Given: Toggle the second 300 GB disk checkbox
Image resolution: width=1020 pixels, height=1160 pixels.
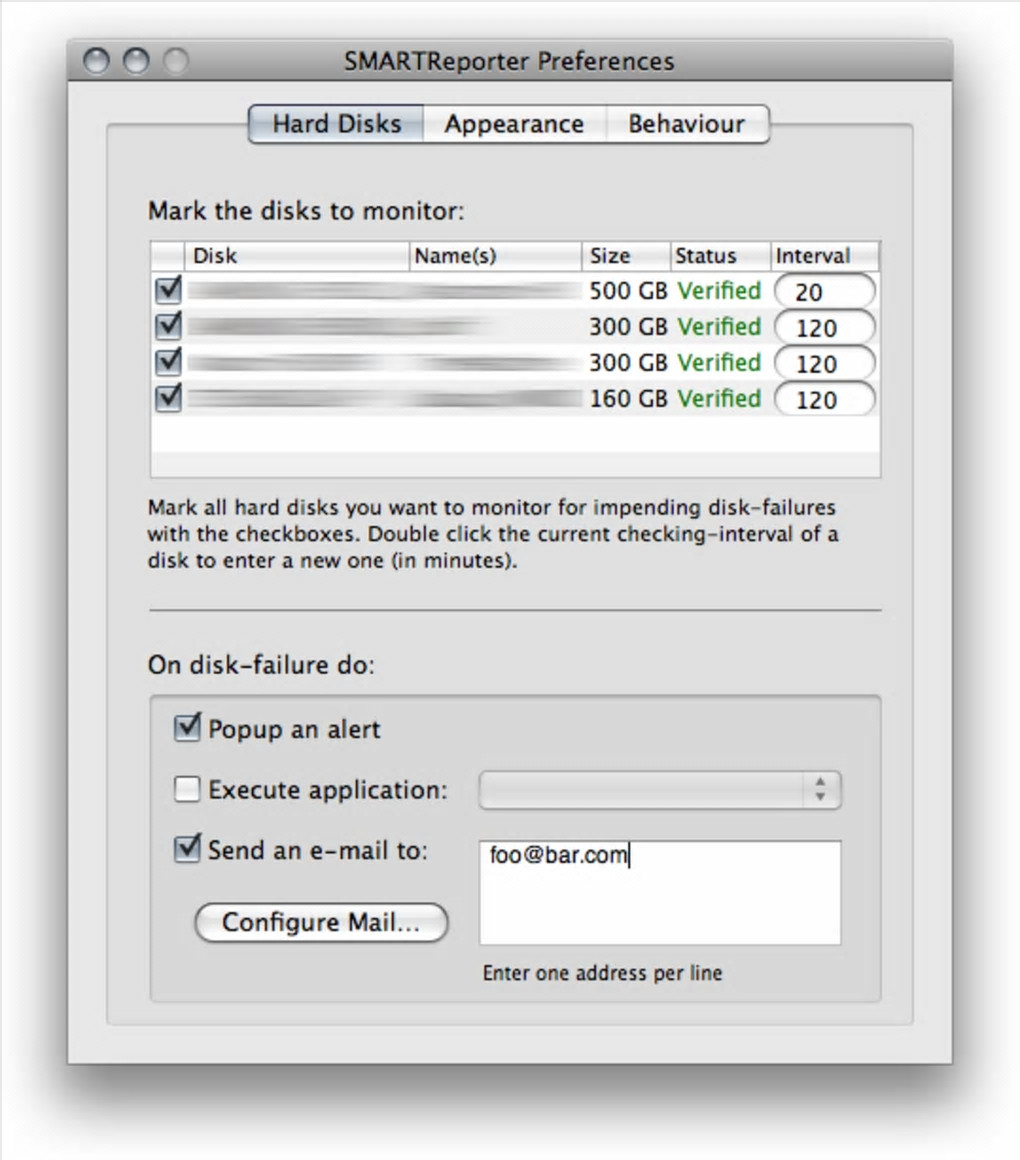Looking at the screenshot, I should 169,362.
